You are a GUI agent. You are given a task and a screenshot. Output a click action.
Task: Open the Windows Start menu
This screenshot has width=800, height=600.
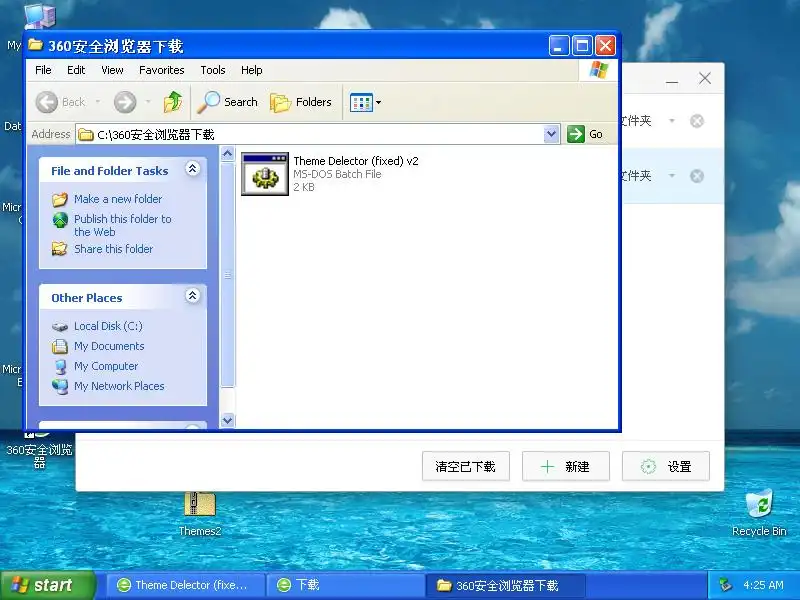click(x=47, y=585)
